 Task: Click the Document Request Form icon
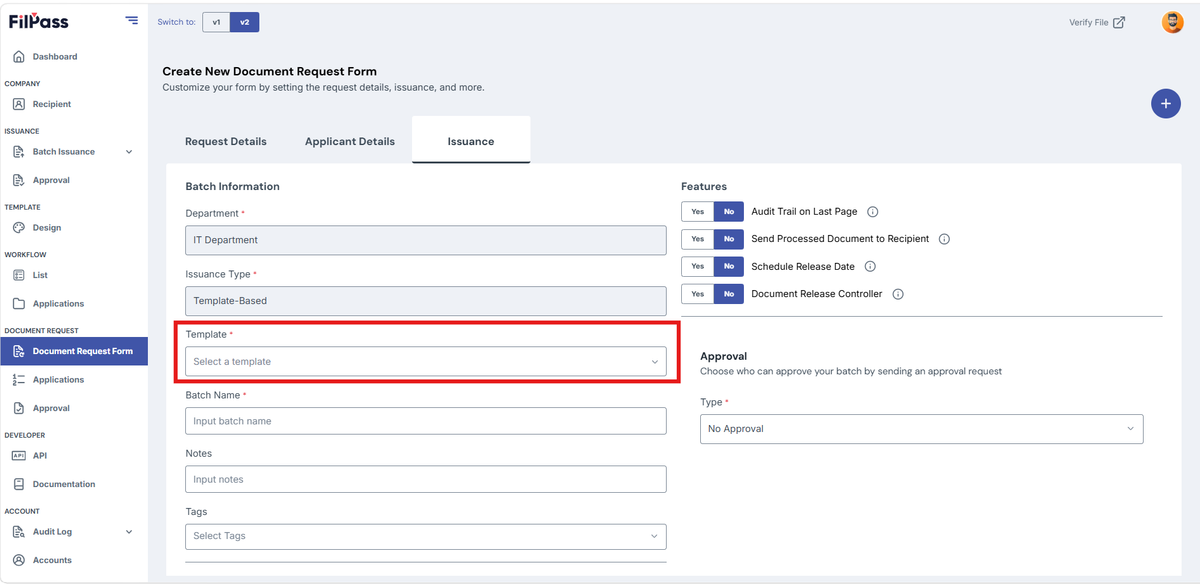coord(18,351)
